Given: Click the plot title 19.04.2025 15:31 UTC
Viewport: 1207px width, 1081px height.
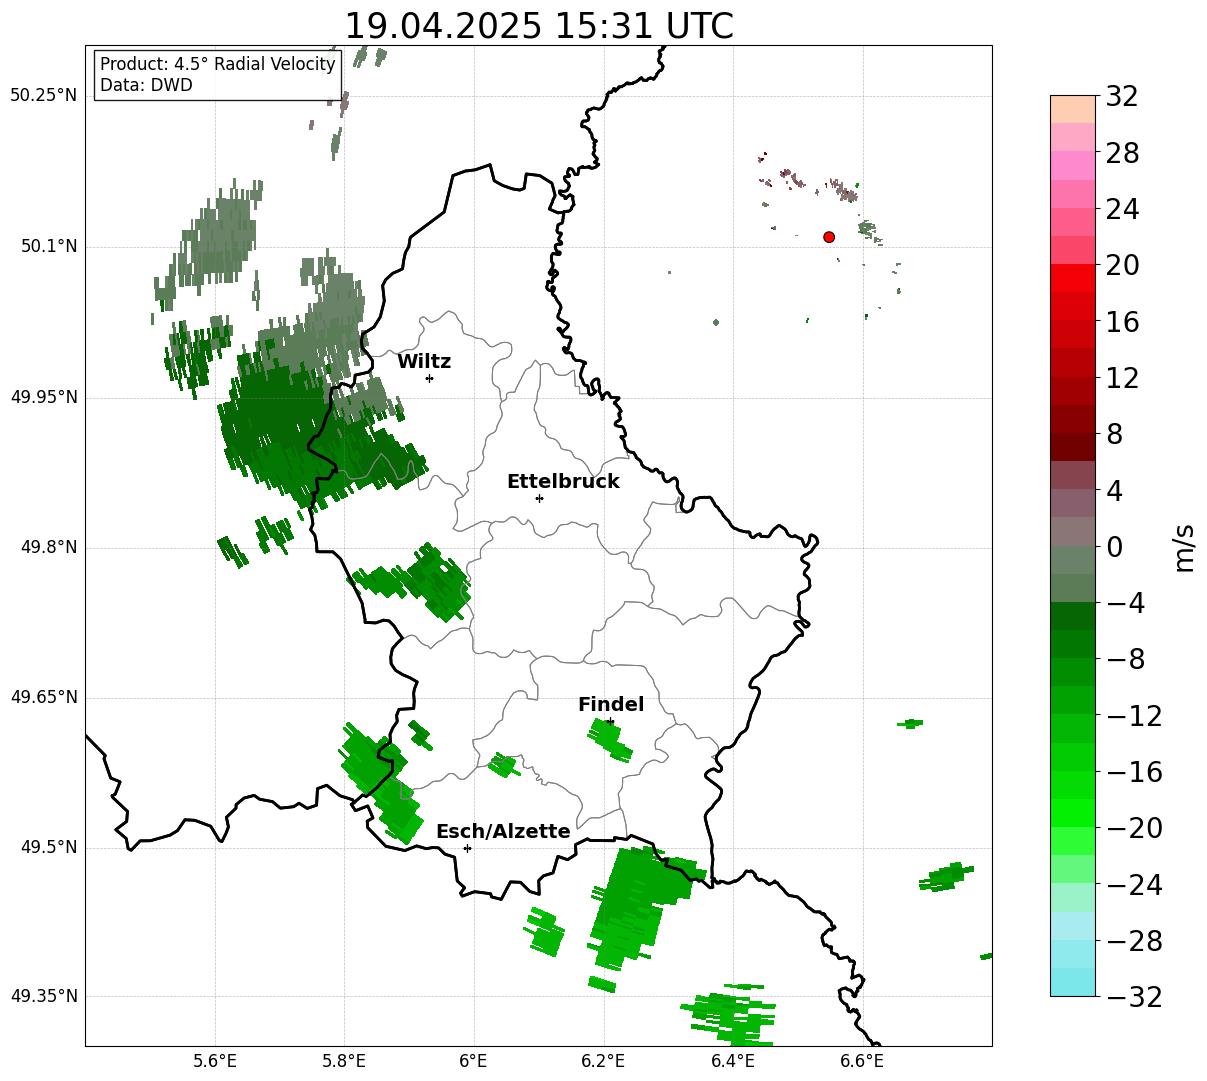Looking at the screenshot, I should click(539, 26).
